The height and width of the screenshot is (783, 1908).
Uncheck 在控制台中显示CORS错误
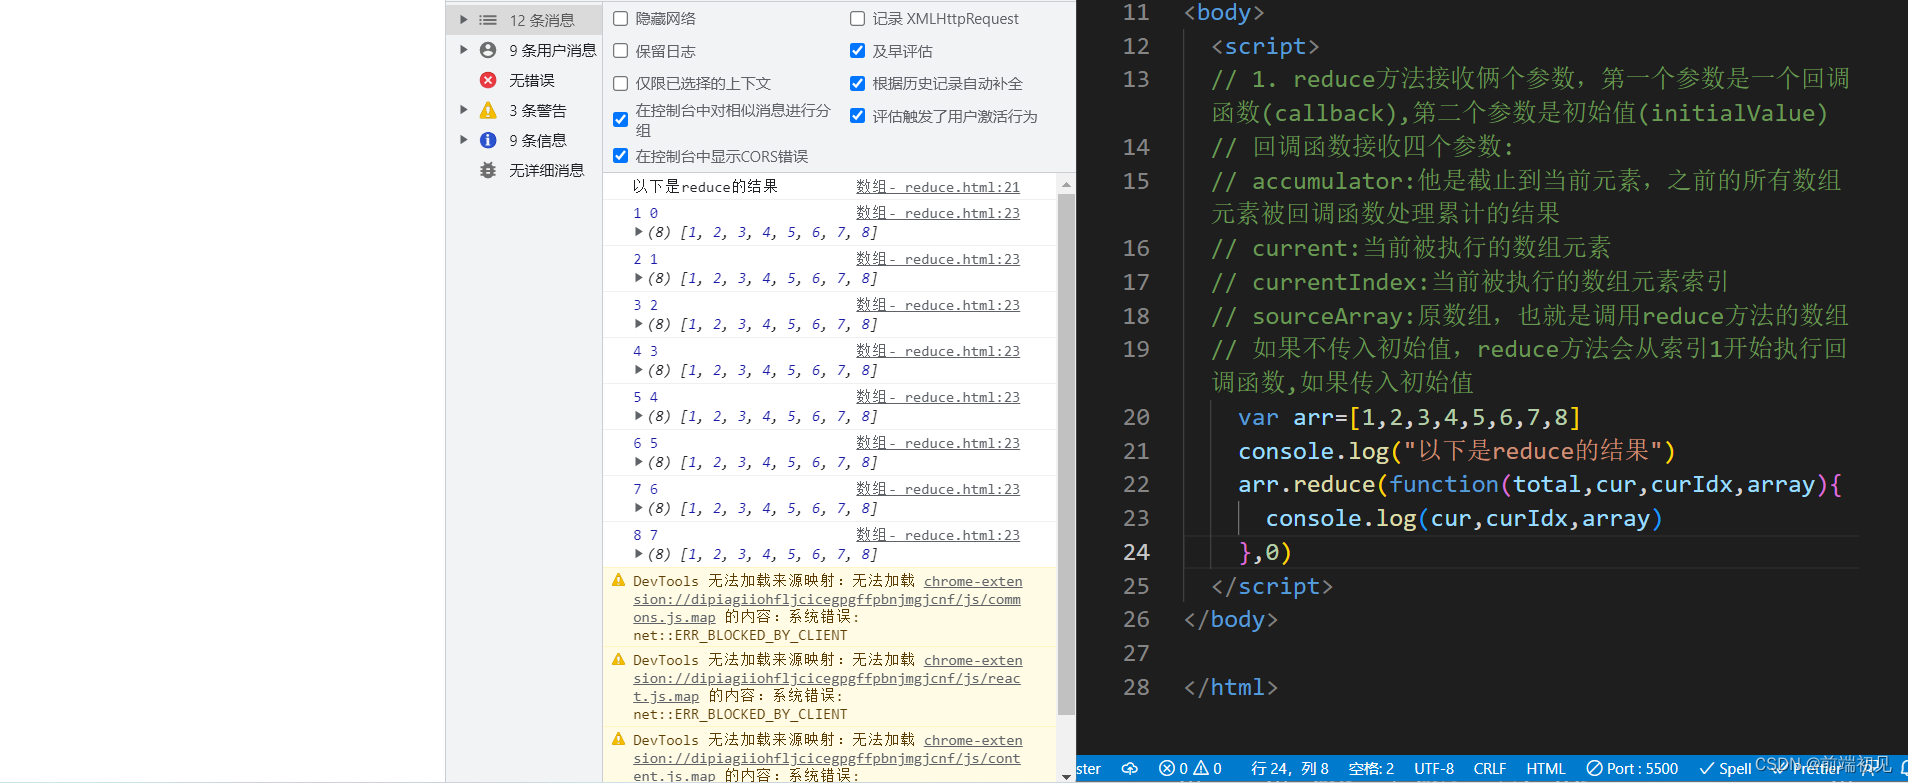[621, 156]
